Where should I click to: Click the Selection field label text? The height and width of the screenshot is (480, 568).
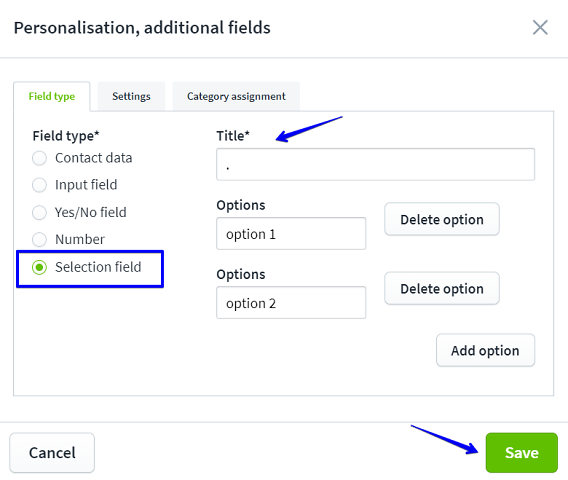tap(98, 267)
